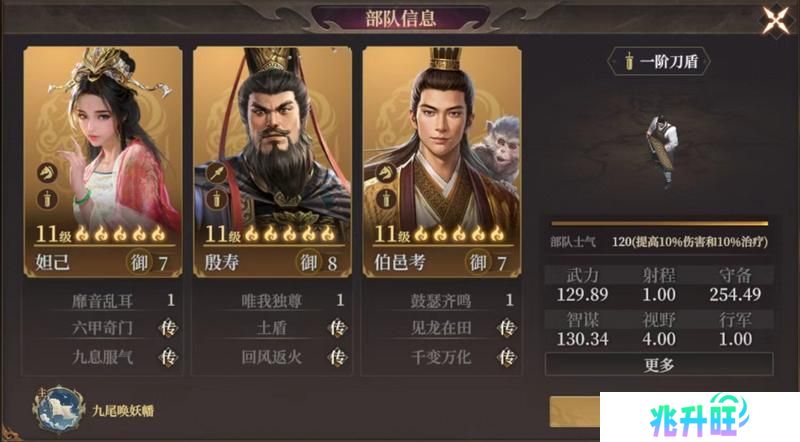Click the shield icon on 妲己 card
The image size is (800, 442).
47,199
